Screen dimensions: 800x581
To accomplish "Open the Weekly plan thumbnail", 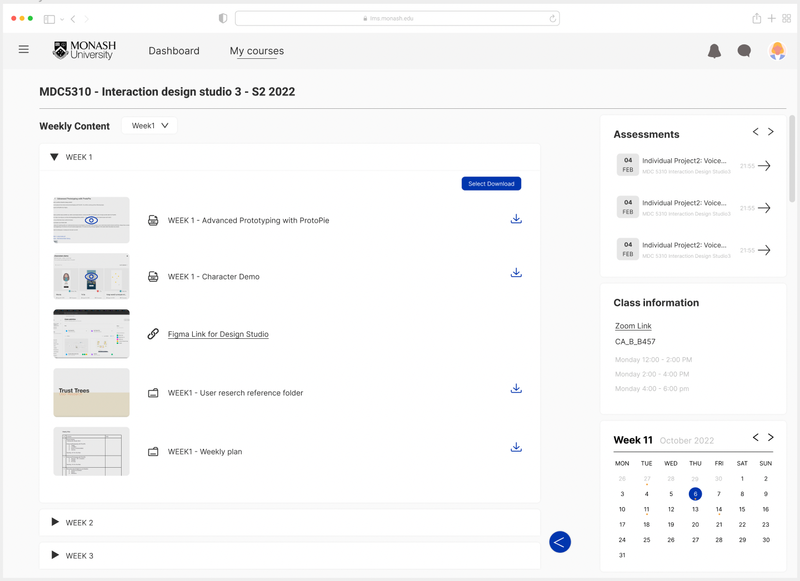I will click(91, 451).
